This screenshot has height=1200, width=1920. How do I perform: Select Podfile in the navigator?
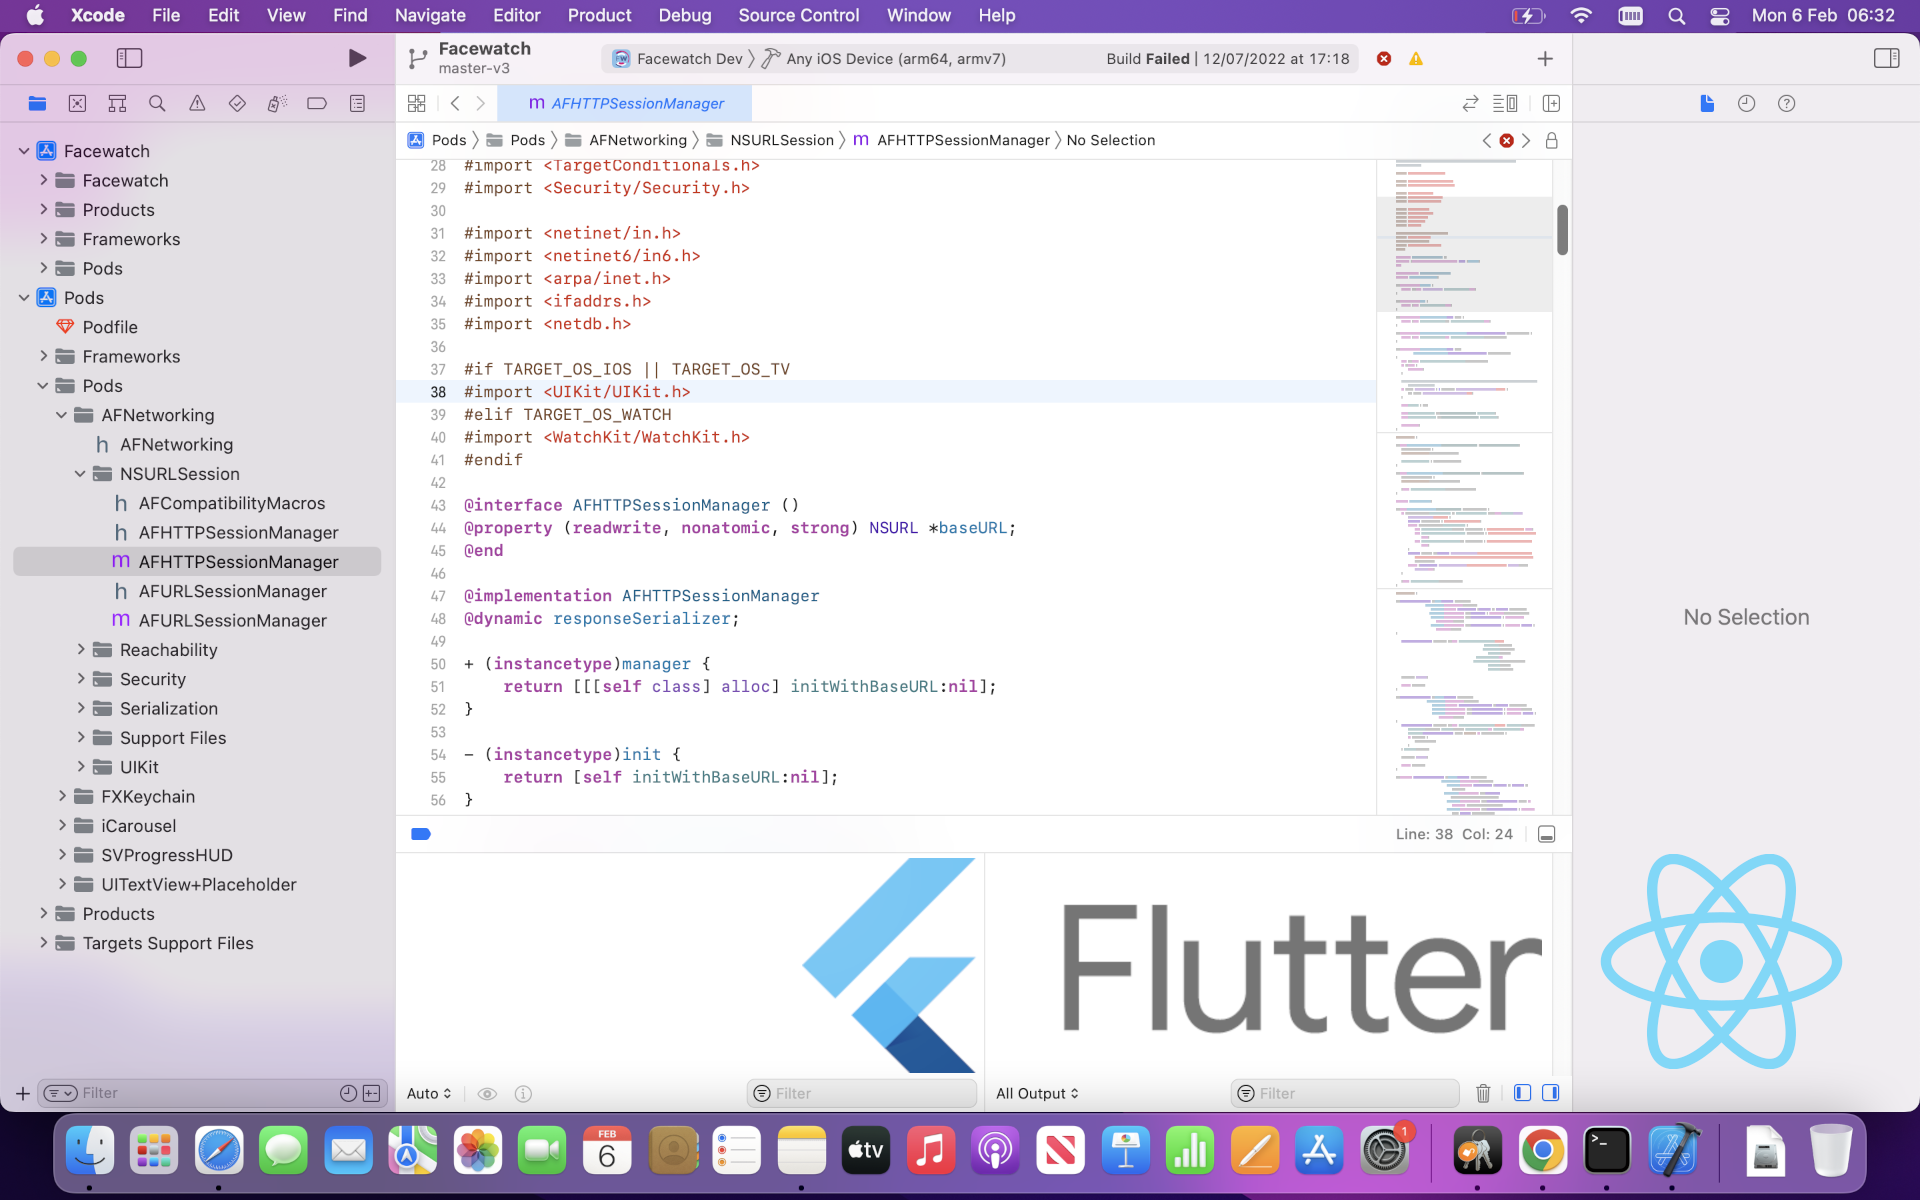pos(110,327)
